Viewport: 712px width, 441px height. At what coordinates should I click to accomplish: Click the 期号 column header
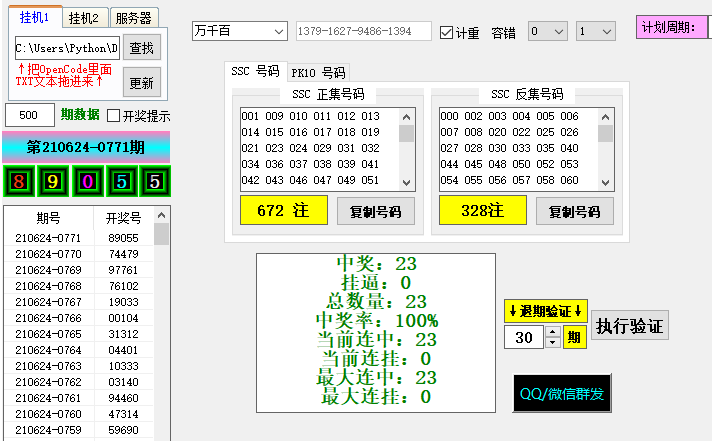point(49,218)
